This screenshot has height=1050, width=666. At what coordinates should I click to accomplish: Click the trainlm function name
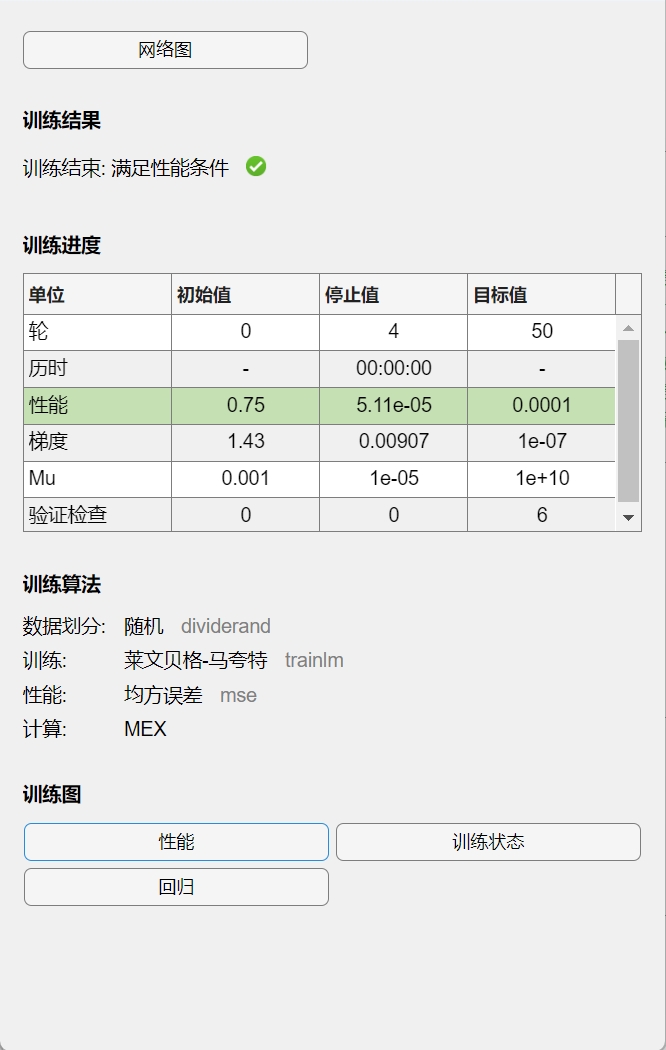(x=314, y=660)
